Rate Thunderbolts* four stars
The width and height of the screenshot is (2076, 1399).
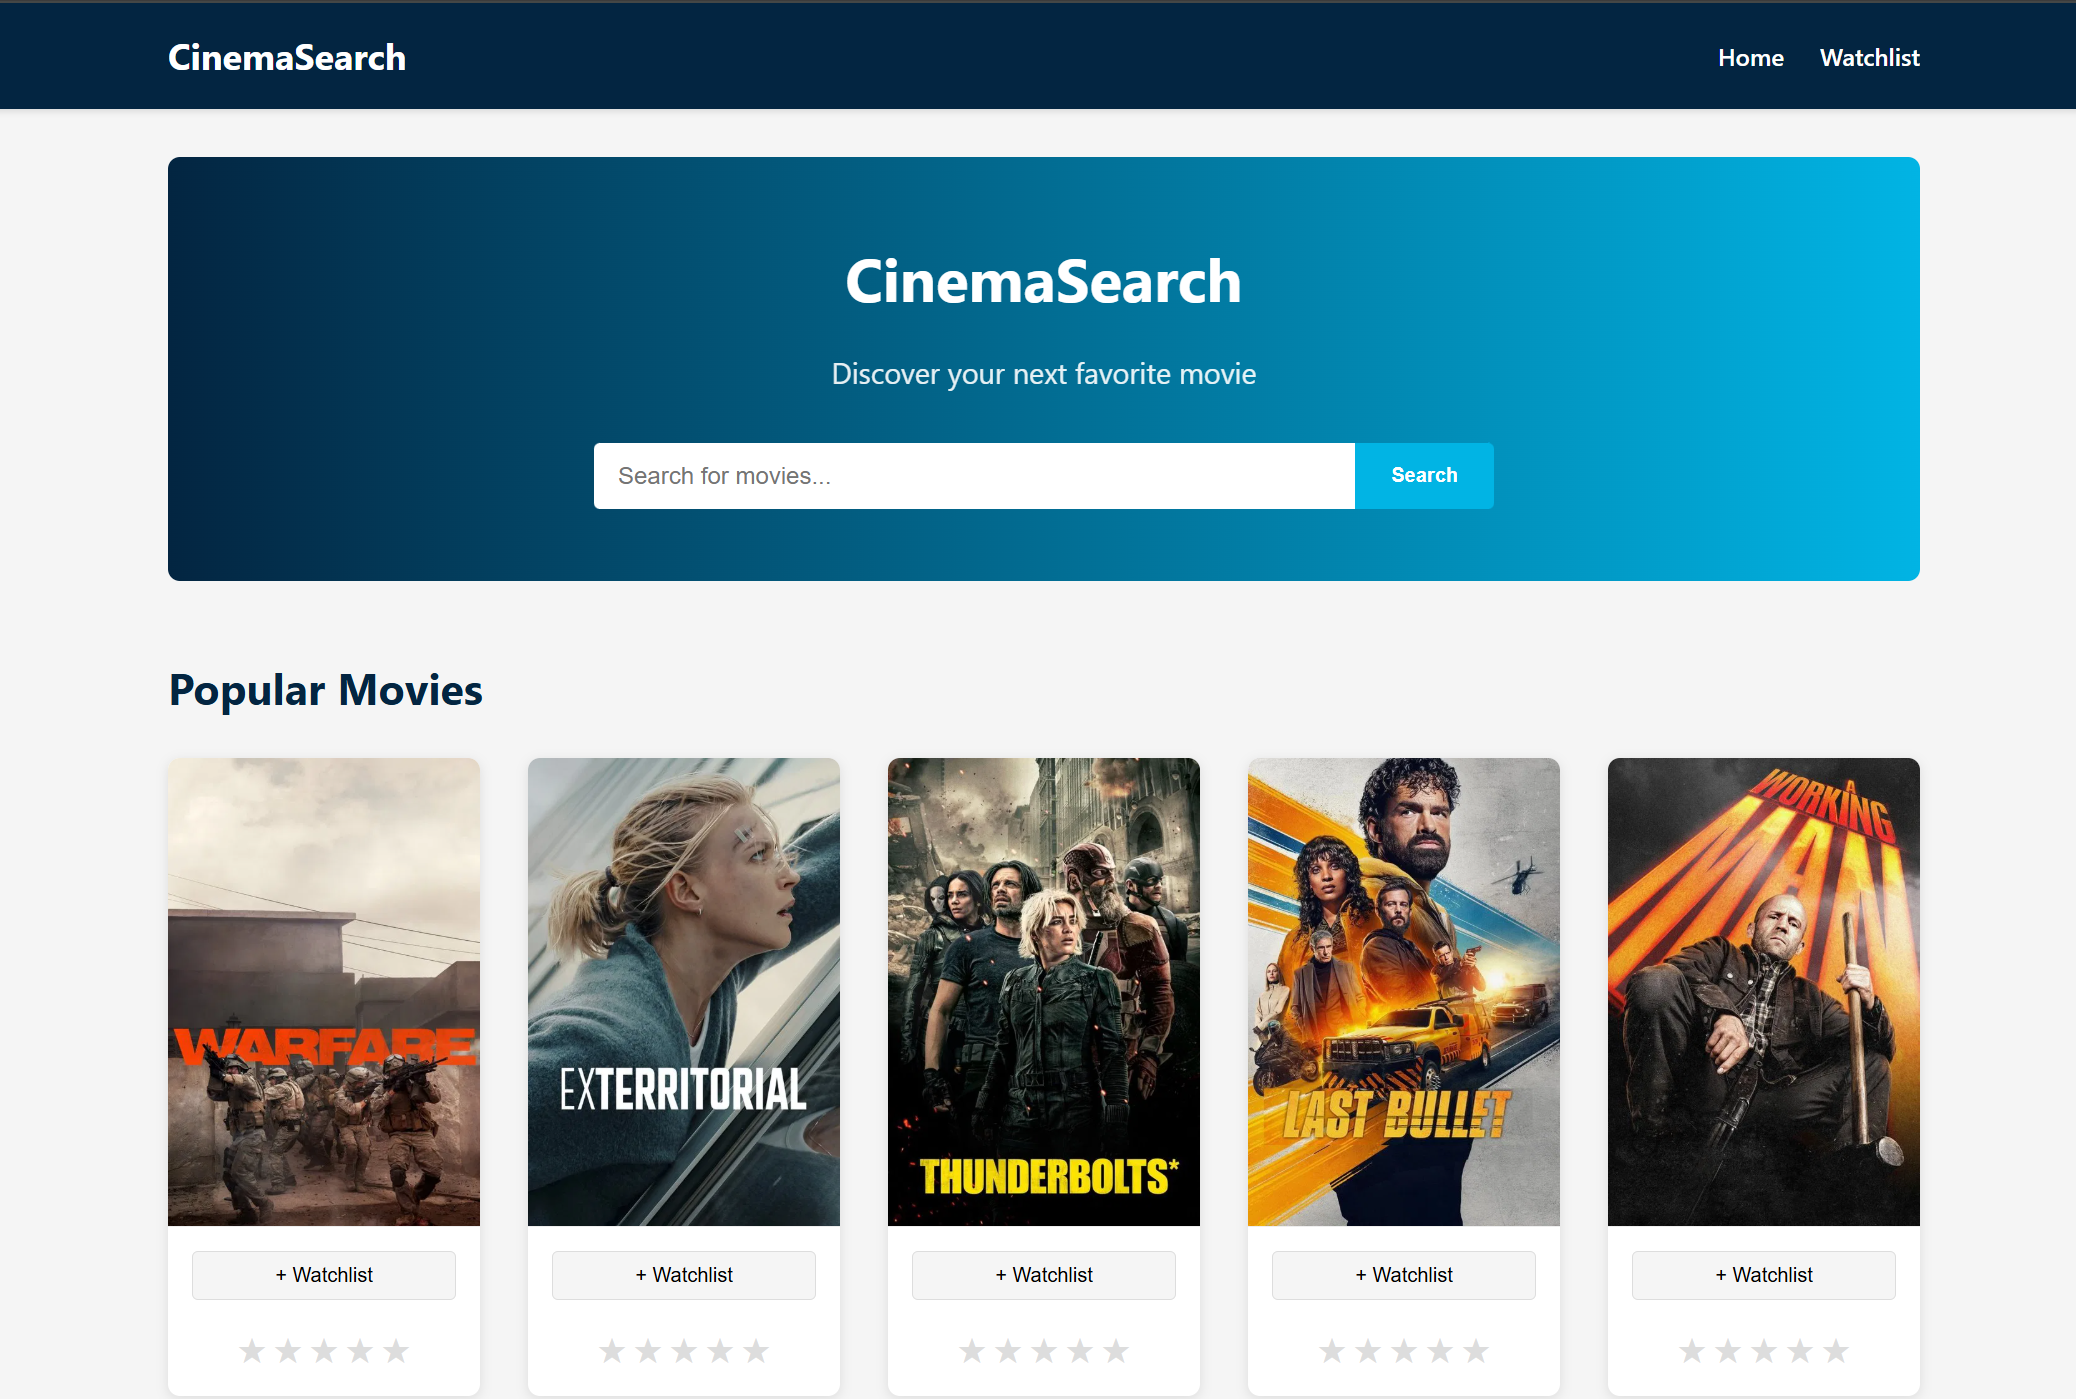pyautogui.click(x=1080, y=1351)
